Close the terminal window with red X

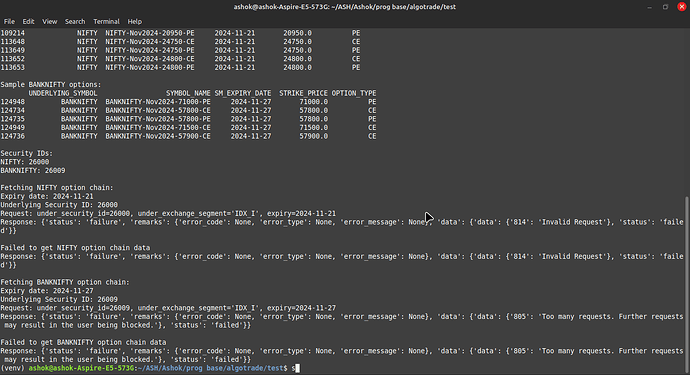[x=682, y=7]
